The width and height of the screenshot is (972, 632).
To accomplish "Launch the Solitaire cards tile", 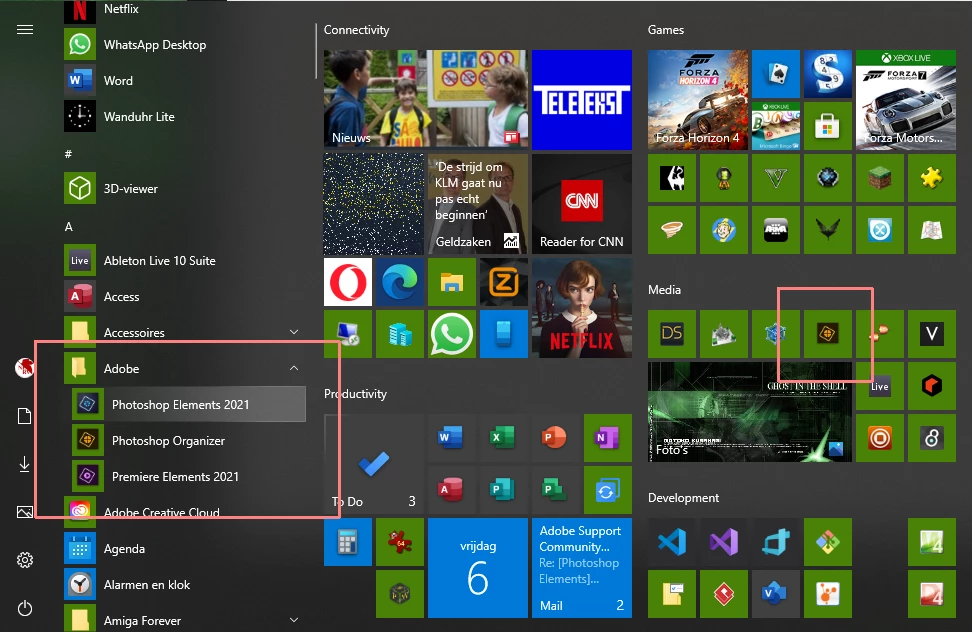I will (776, 74).
